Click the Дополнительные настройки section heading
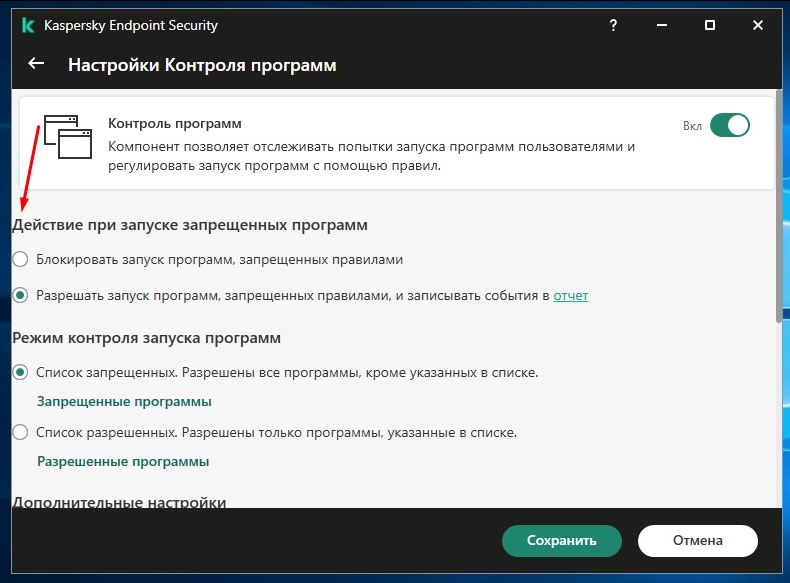 pyautogui.click(x=119, y=501)
